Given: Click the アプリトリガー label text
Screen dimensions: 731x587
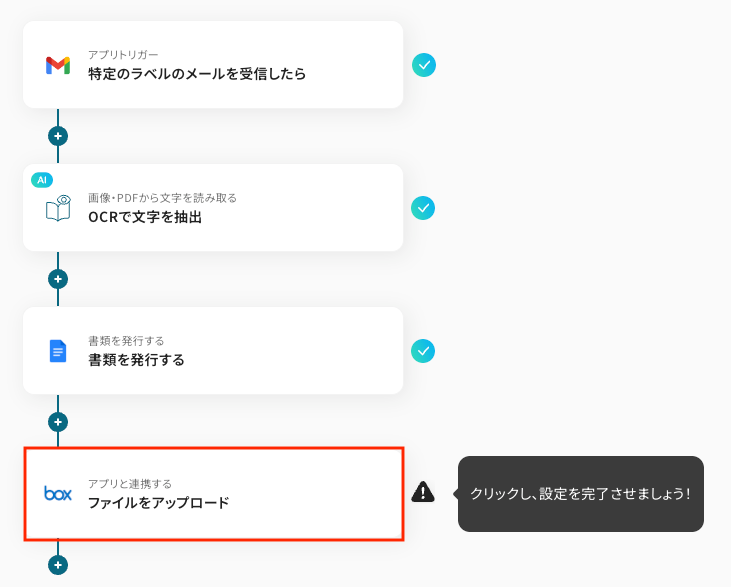Looking at the screenshot, I should 123,55.
